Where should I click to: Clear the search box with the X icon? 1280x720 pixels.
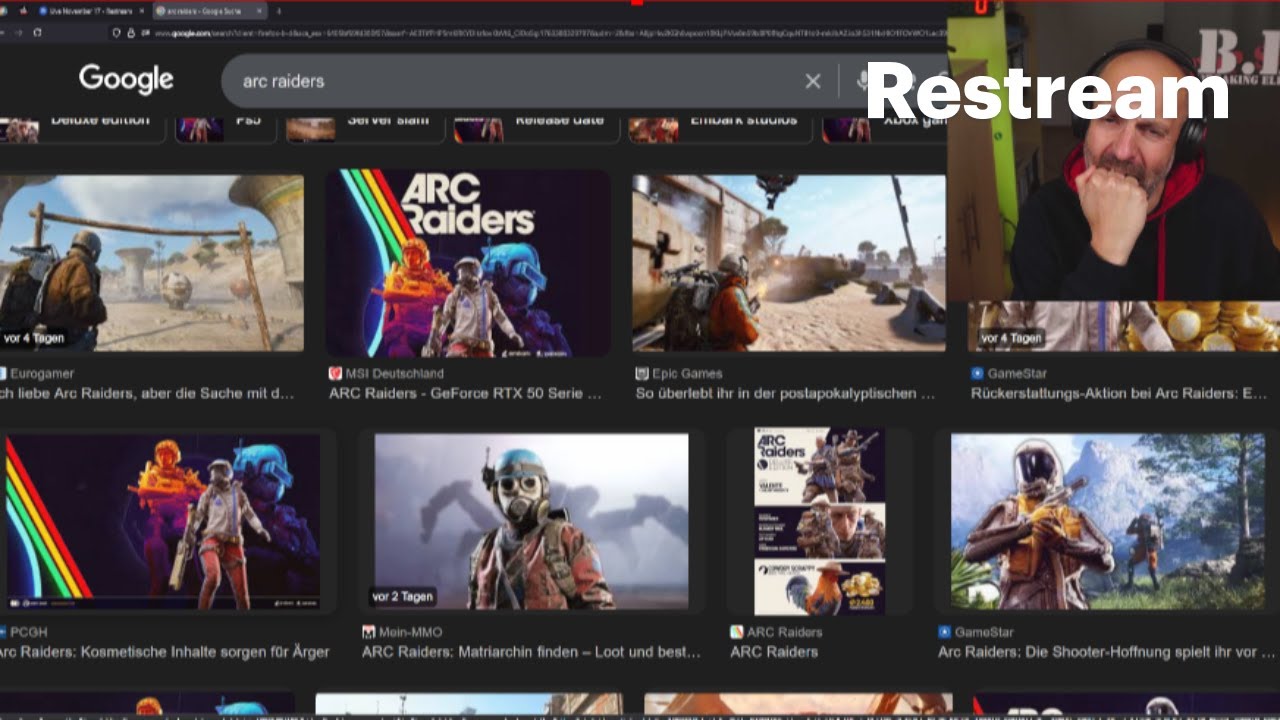coord(813,81)
